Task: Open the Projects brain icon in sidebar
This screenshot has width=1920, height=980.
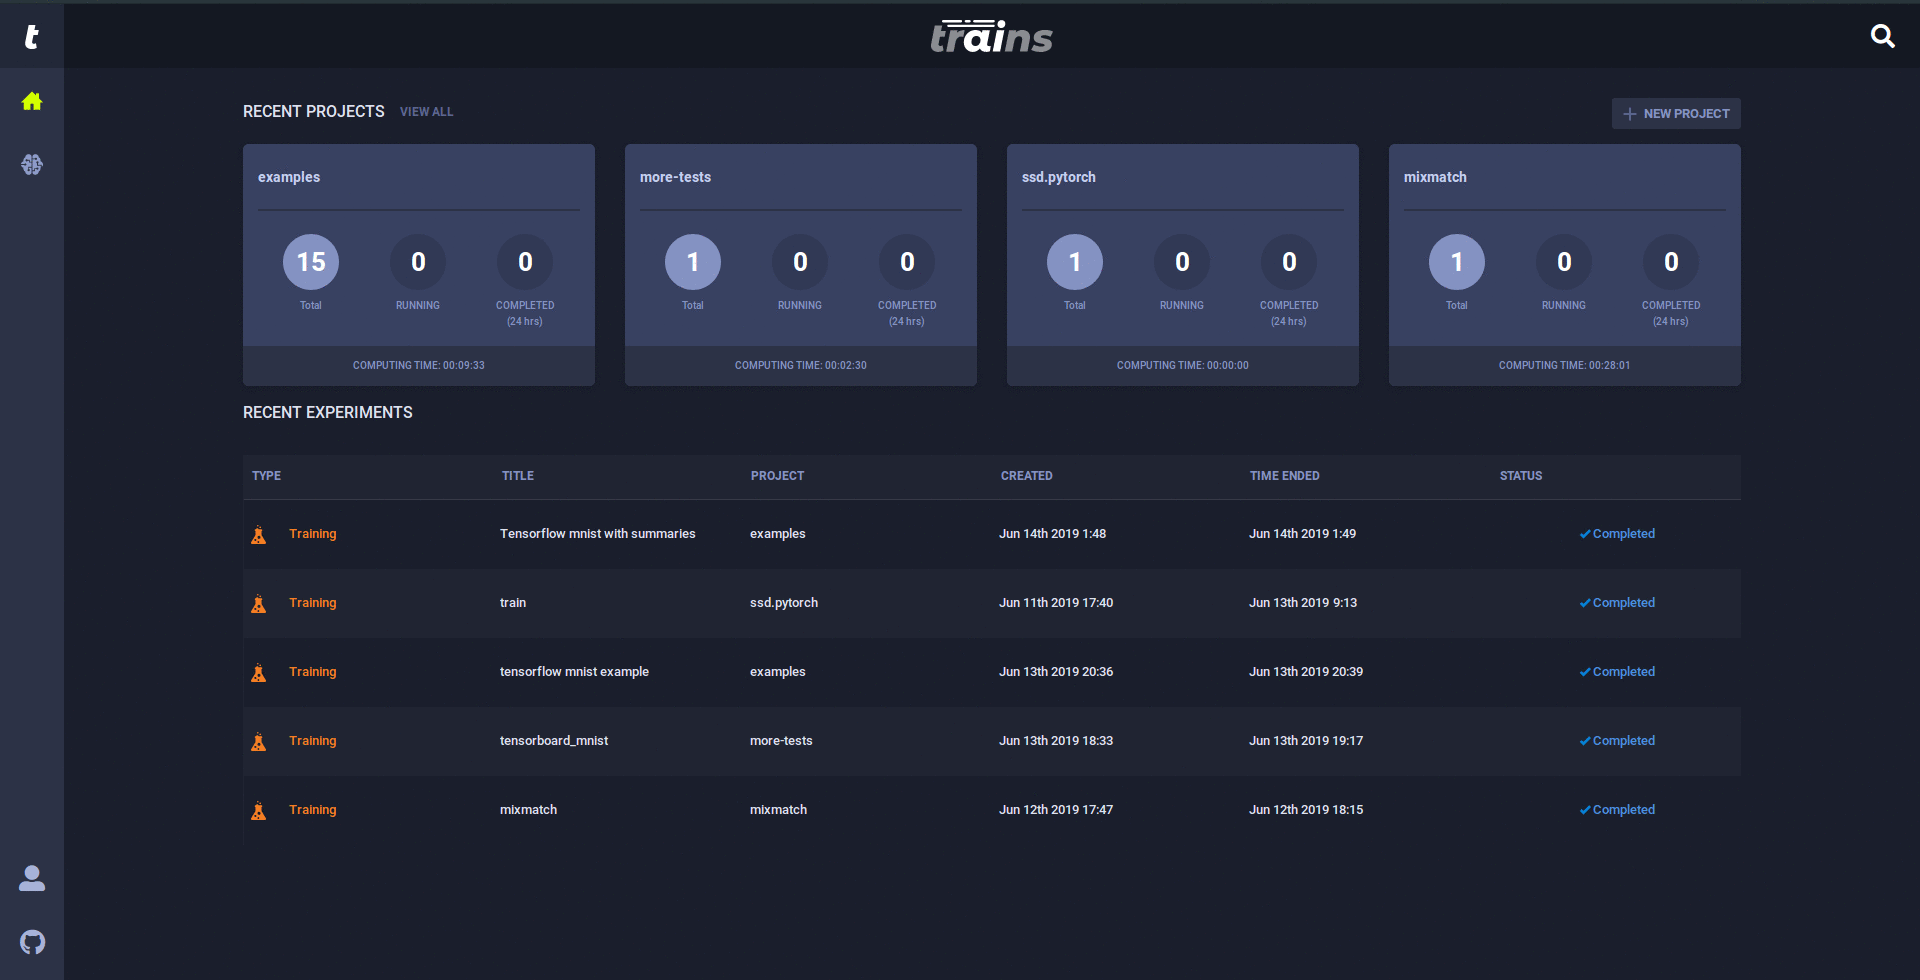Action: (32, 165)
